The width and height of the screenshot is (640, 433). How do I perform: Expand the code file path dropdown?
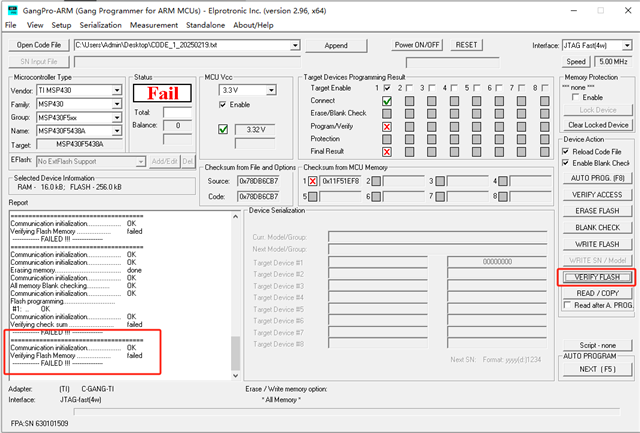(x=295, y=45)
